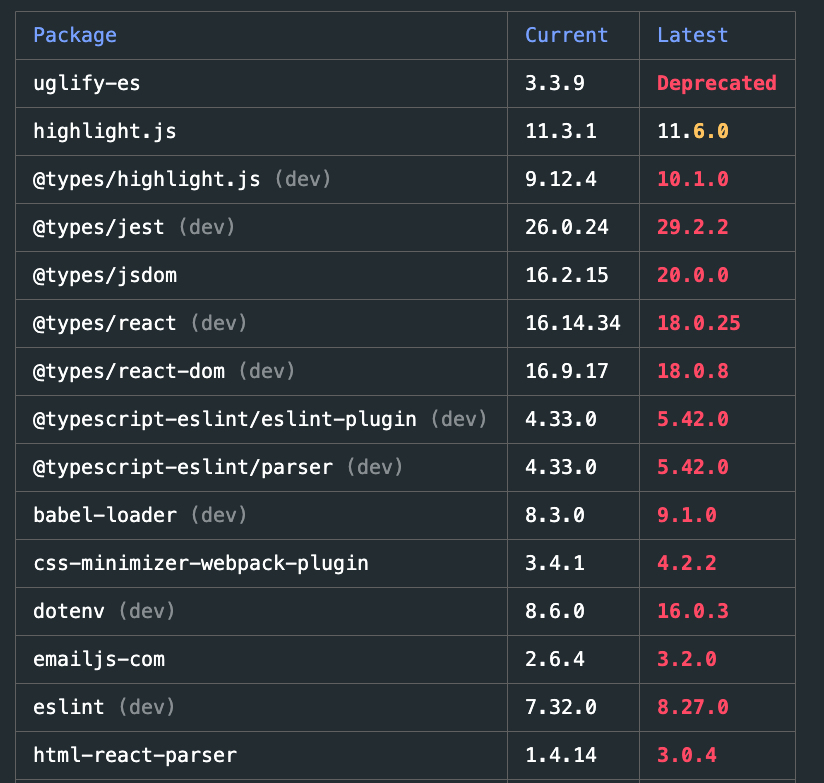Click latest version 18.0.8
The width and height of the screenshot is (824, 783).
[693, 371]
